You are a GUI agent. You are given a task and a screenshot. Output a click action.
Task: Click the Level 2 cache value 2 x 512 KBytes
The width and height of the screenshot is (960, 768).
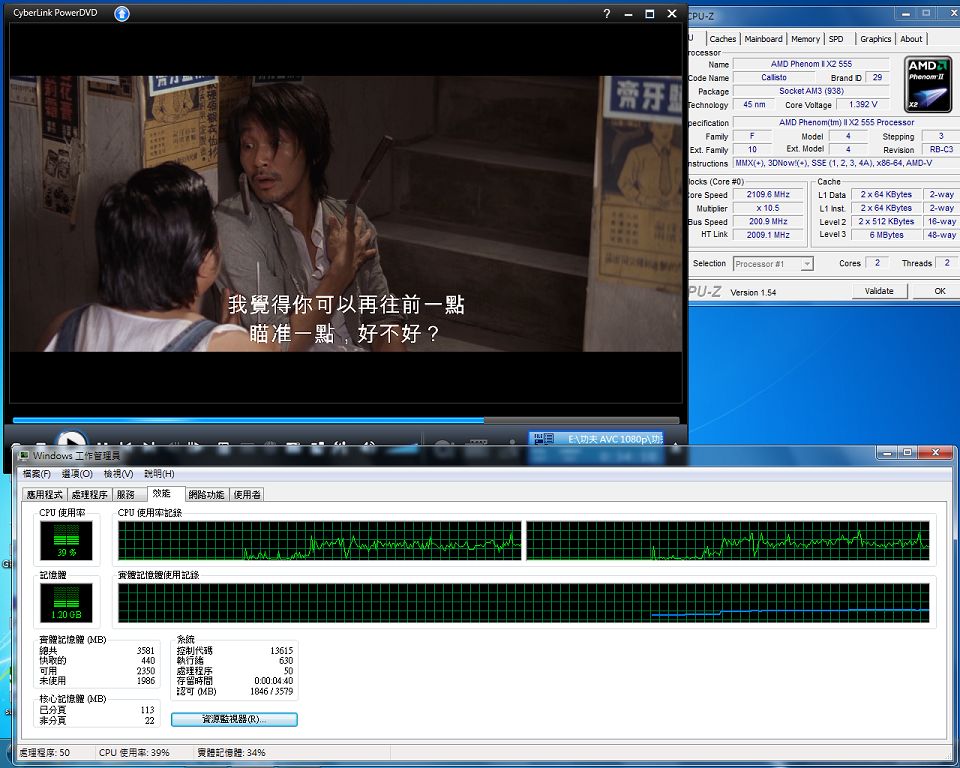coord(886,222)
